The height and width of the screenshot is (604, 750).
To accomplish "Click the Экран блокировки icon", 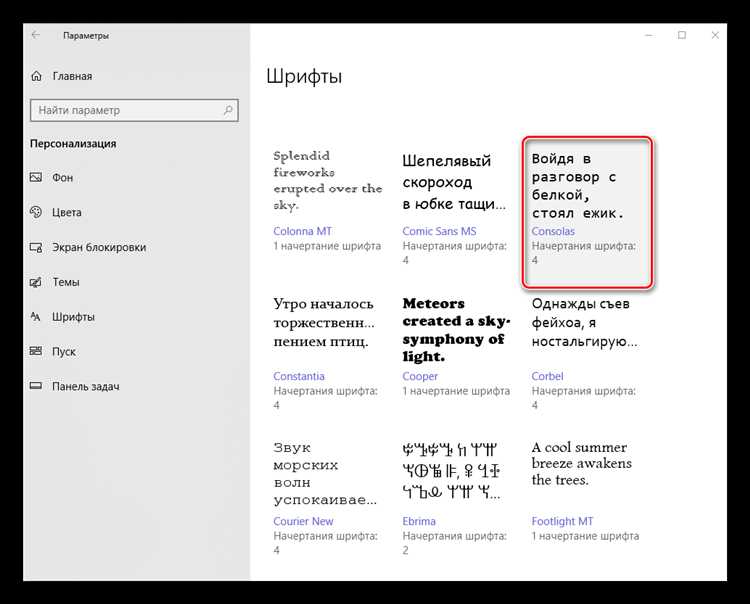I will pos(36,247).
